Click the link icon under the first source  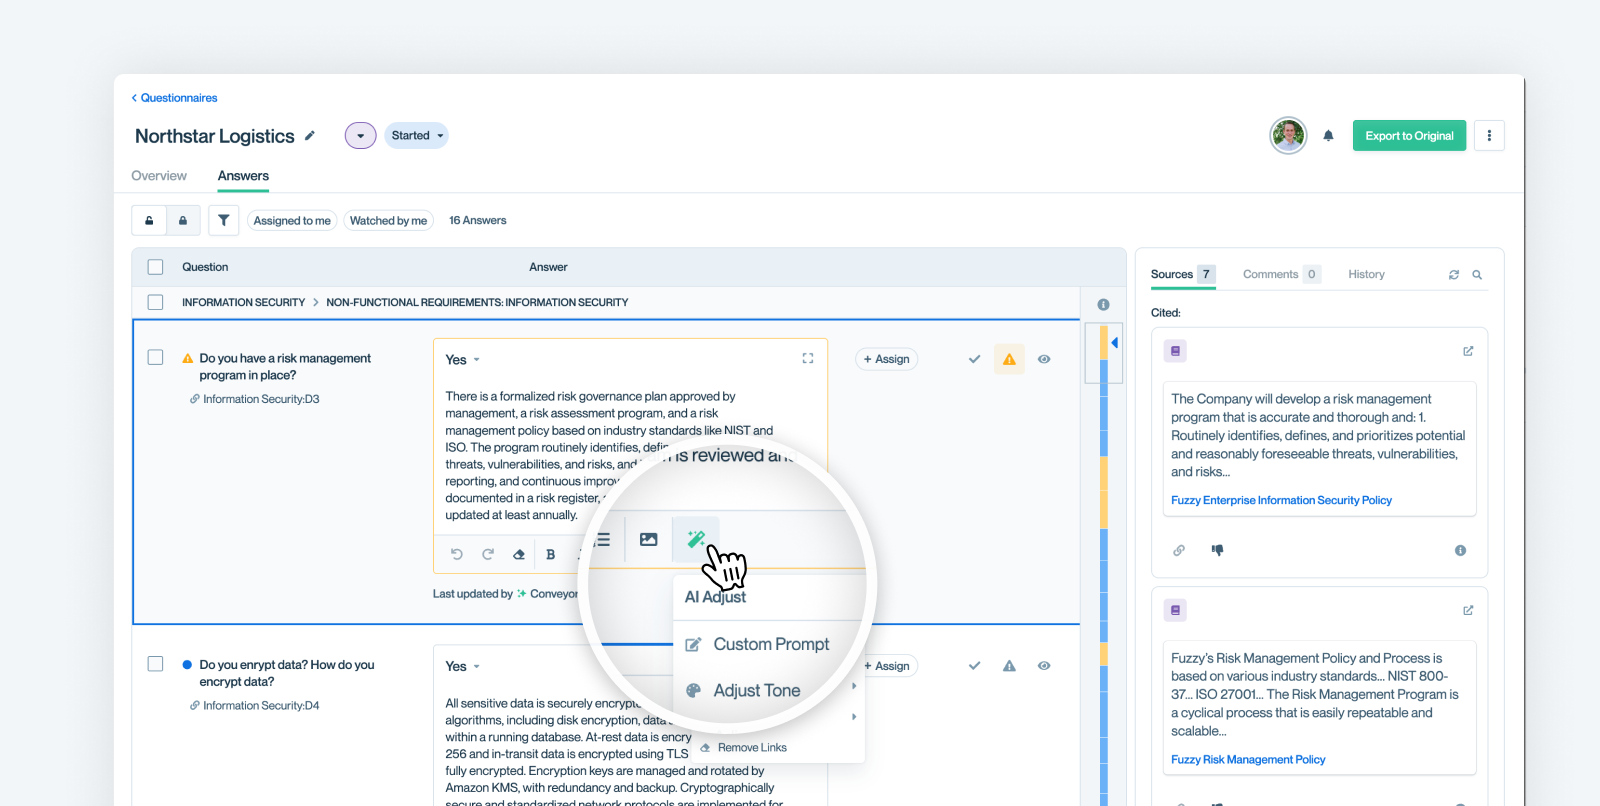[x=1179, y=550]
